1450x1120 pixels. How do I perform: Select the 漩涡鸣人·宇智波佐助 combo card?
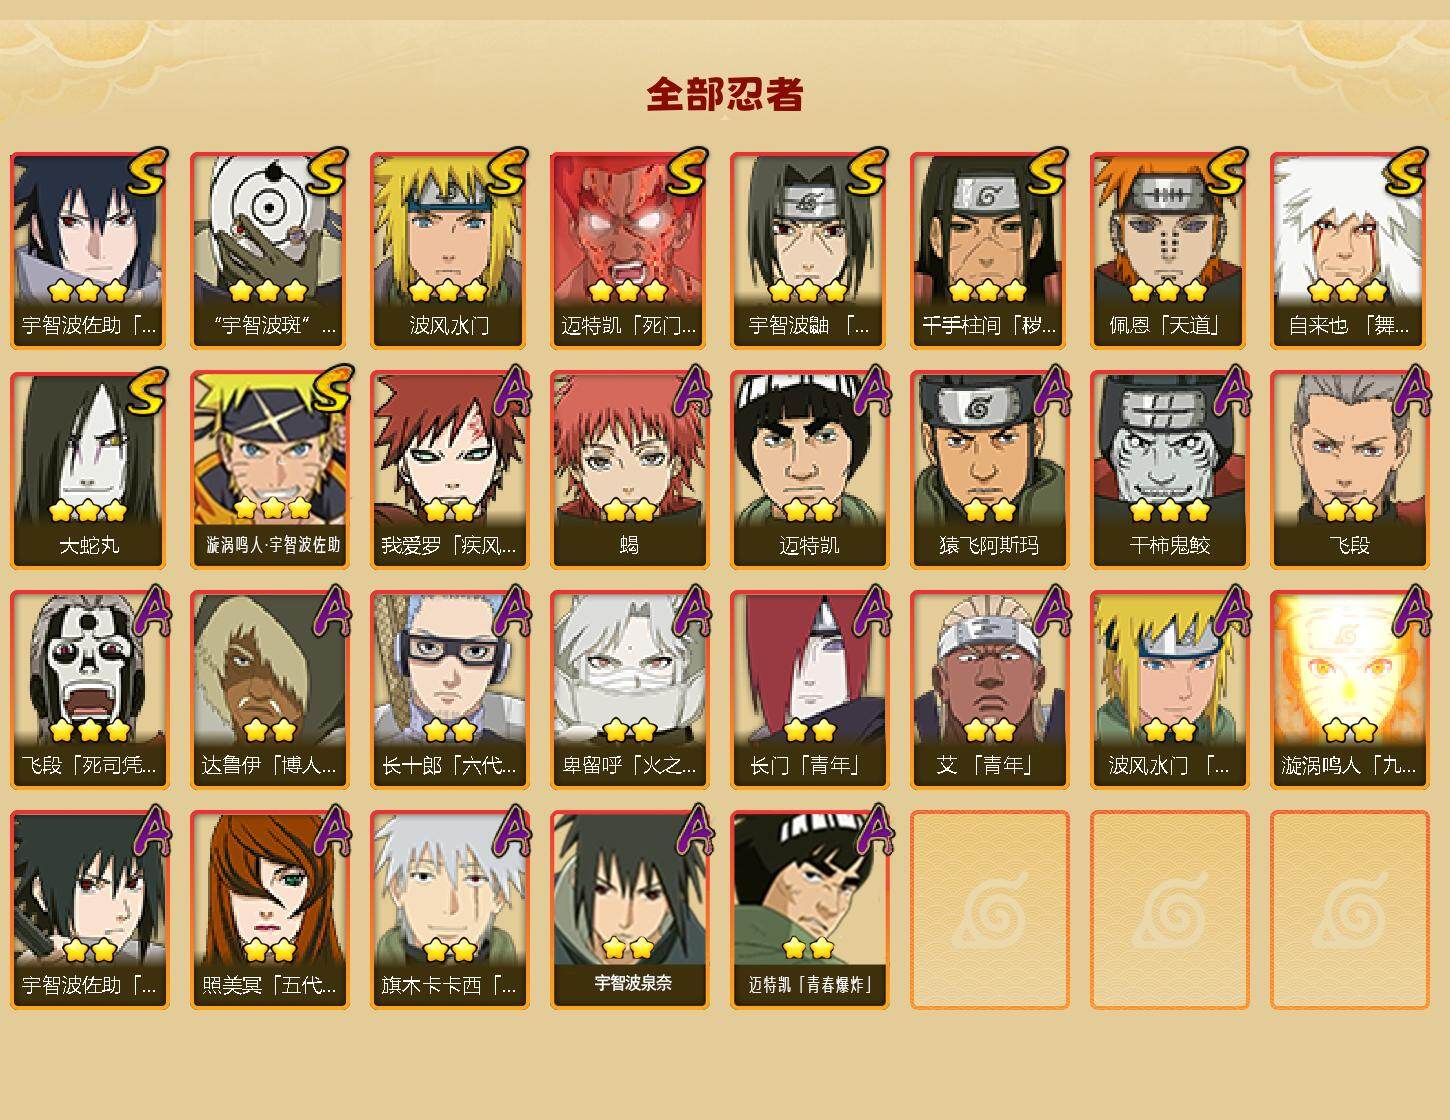pos(269,470)
